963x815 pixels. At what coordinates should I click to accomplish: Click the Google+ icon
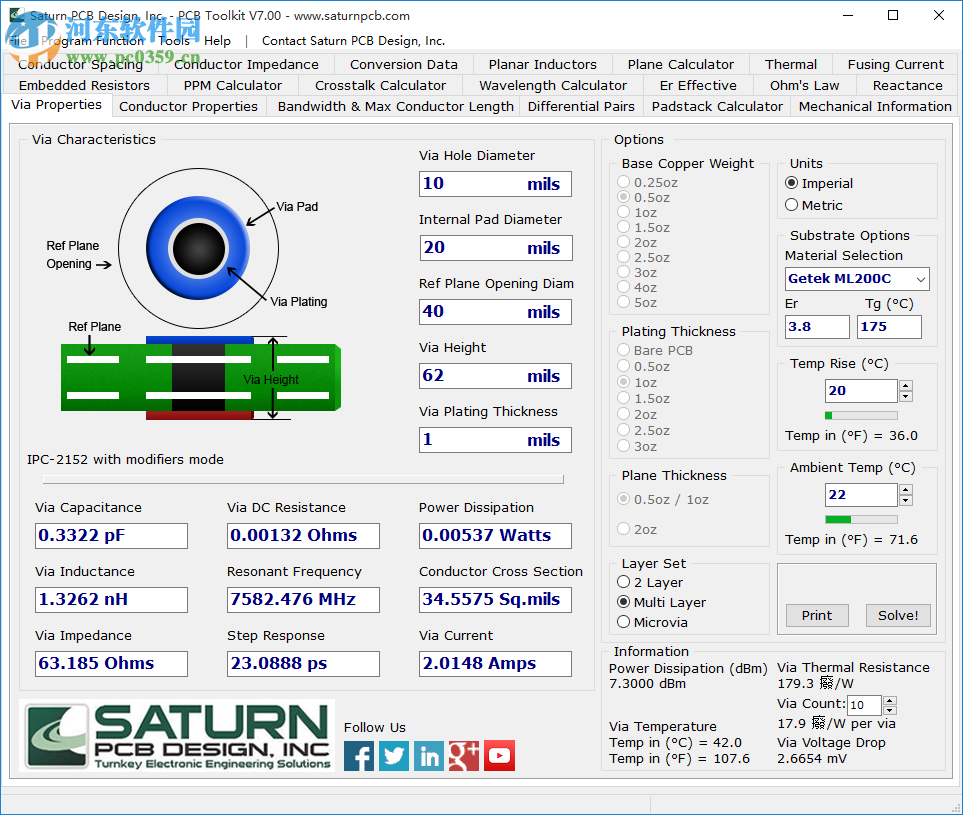(463, 756)
